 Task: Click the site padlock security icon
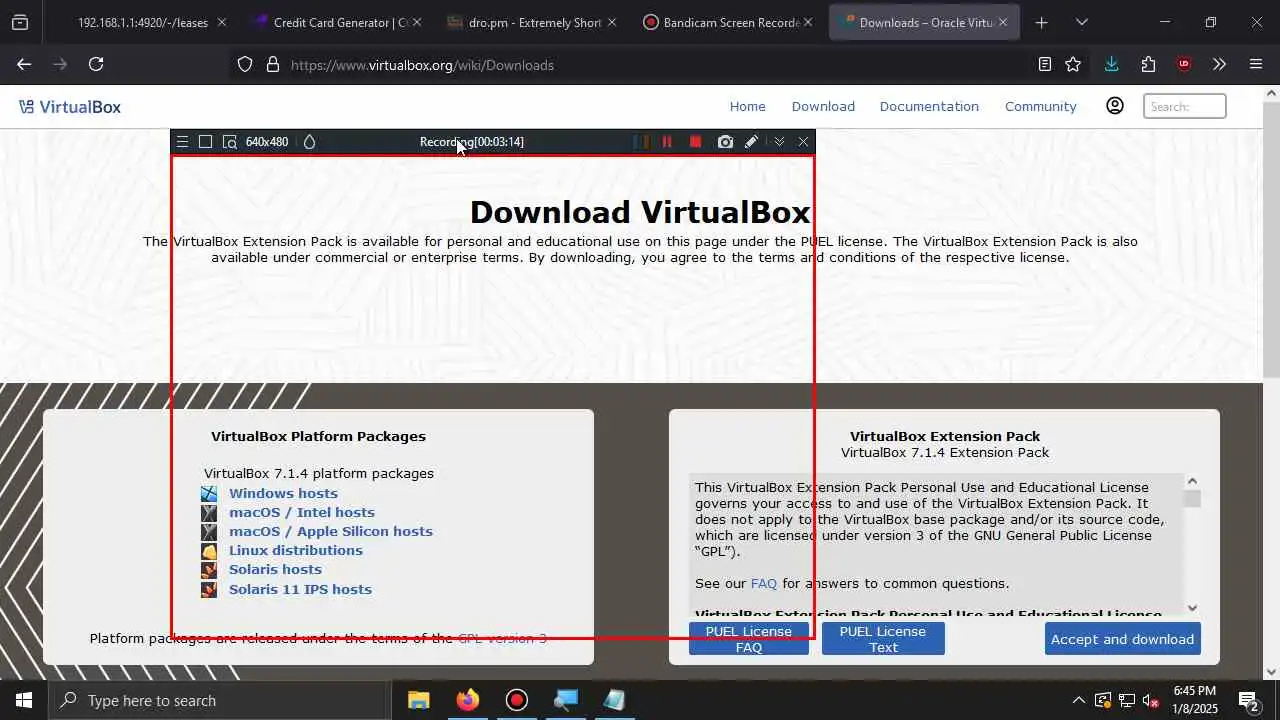(x=272, y=65)
